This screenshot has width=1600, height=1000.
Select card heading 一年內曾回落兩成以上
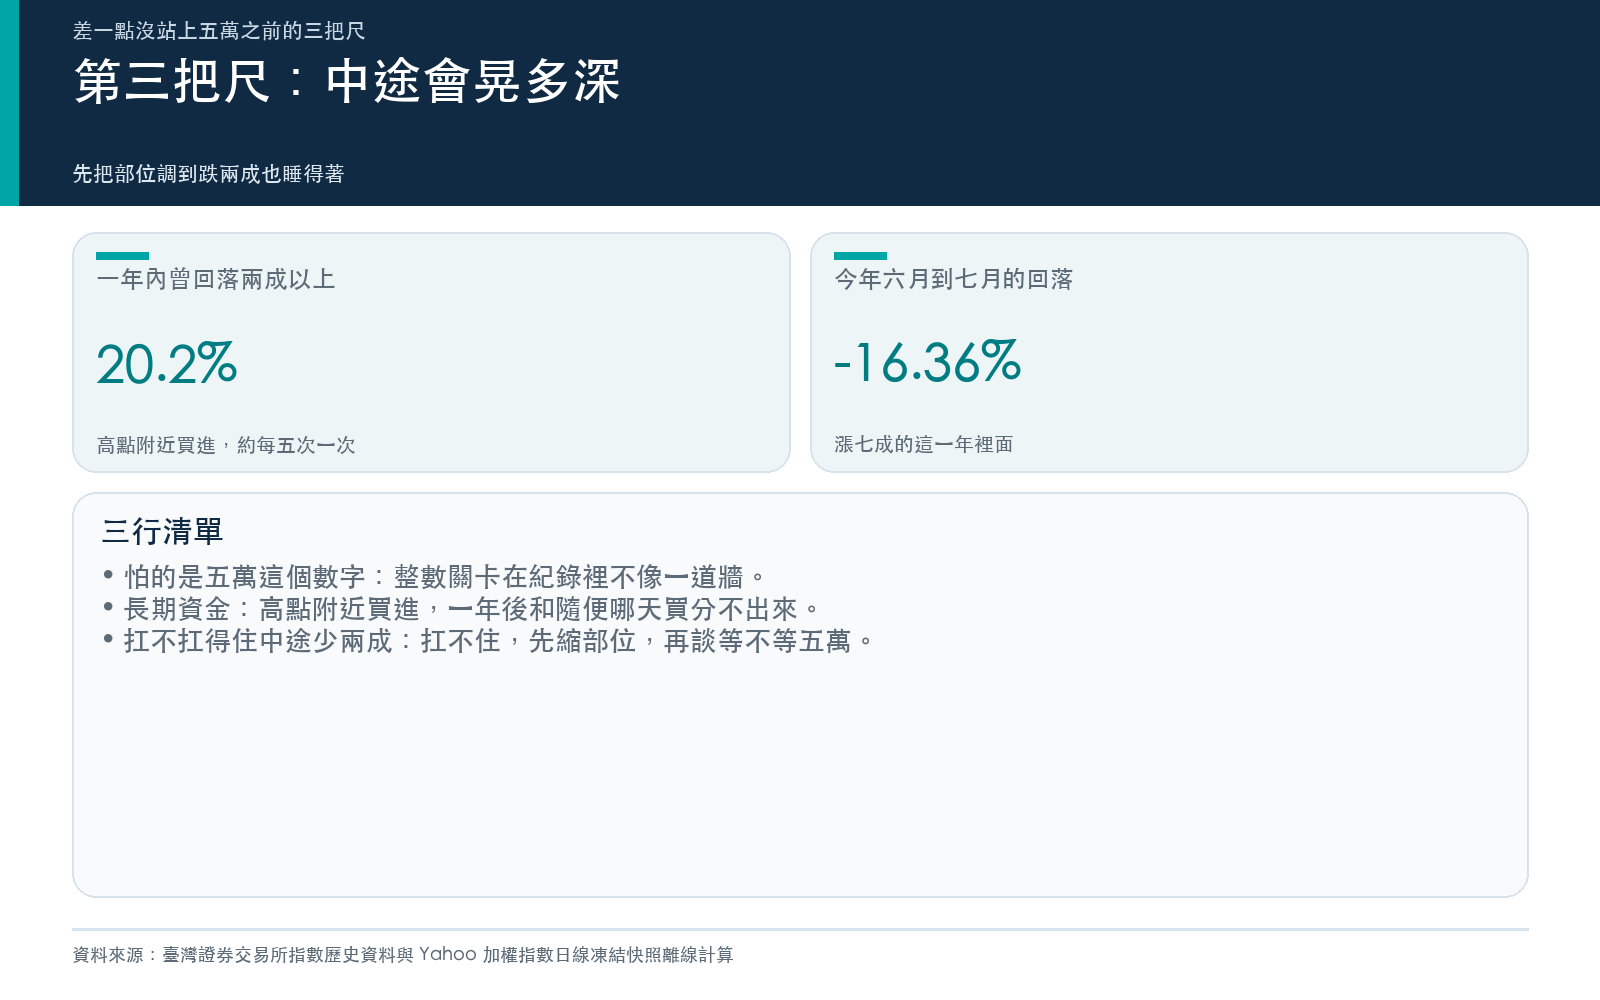pyautogui.click(x=216, y=279)
